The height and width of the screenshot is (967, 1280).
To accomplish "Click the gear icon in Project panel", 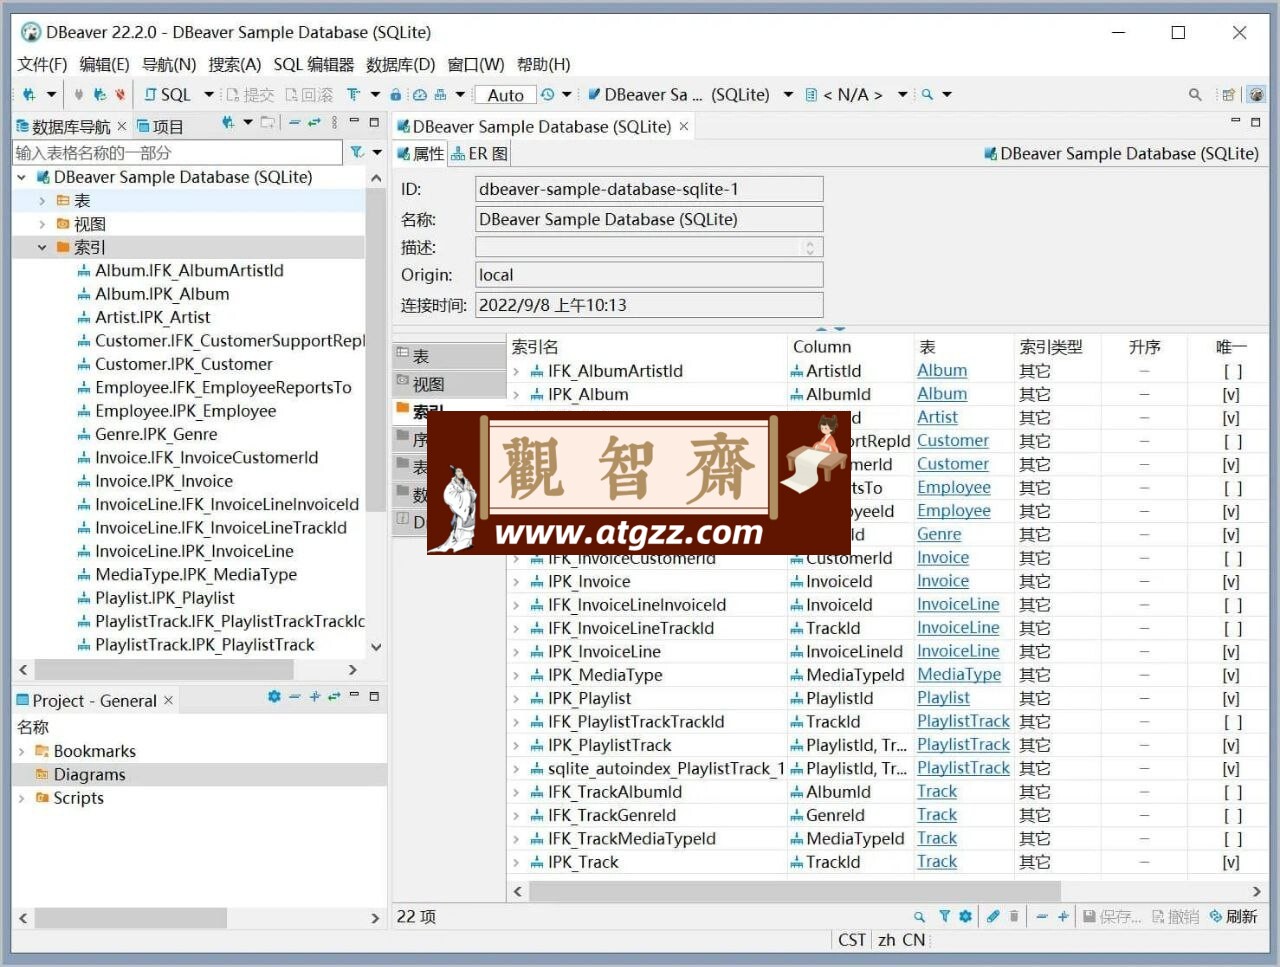I will pos(274,696).
